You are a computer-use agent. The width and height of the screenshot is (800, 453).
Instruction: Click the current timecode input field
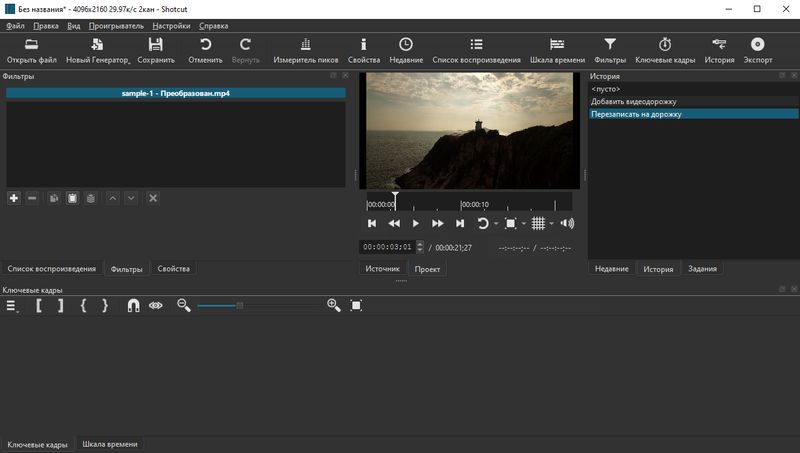387,247
